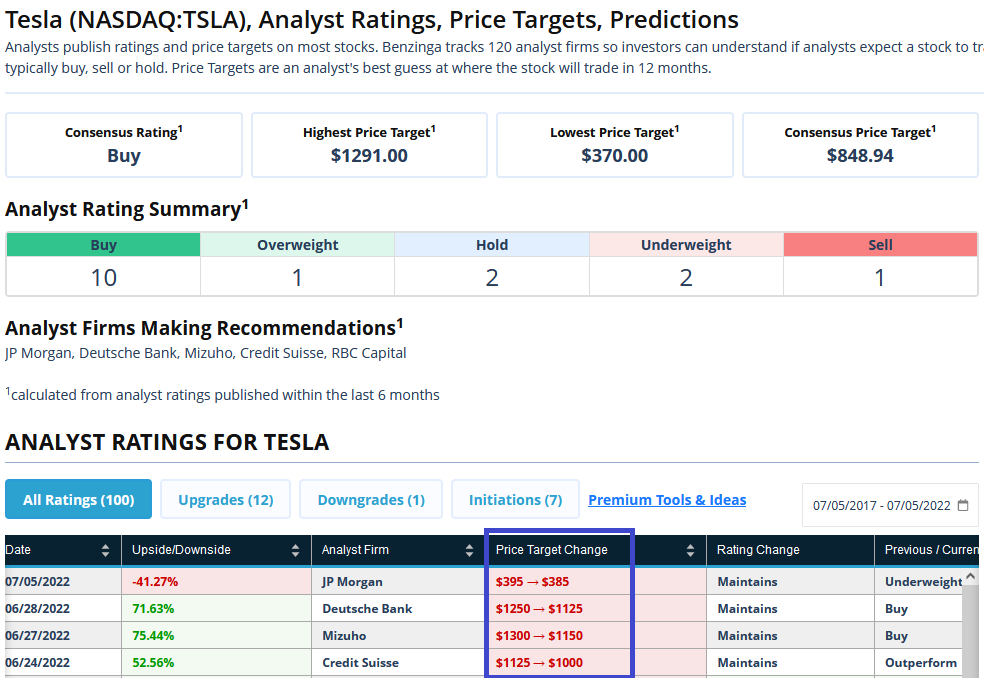The image size is (984, 678).
Task: Switch to the Upgrades (12) tab
Action: click(224, 499)
